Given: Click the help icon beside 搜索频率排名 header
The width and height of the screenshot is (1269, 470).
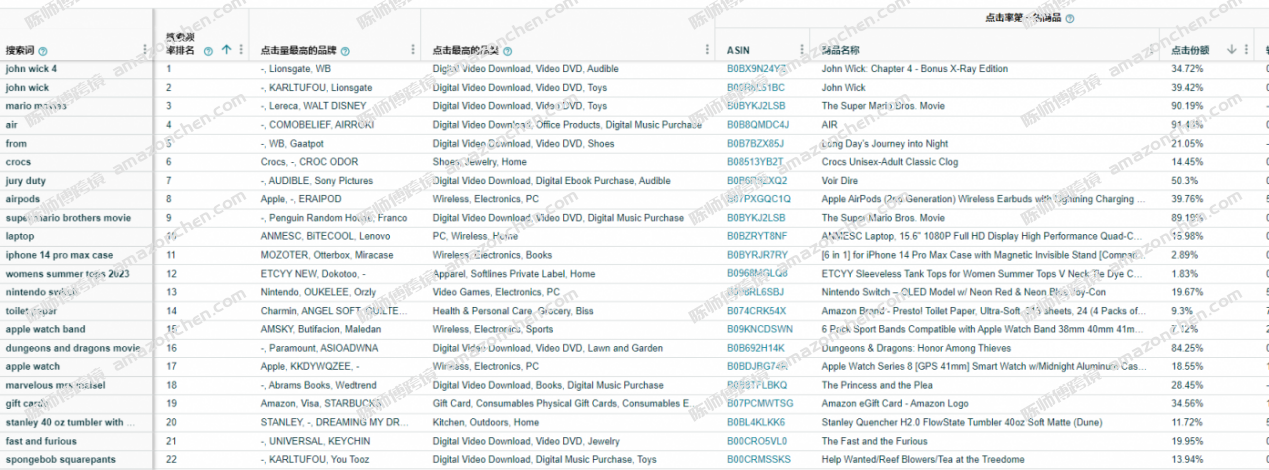Looking at the screenshot, I should [208, 50].
